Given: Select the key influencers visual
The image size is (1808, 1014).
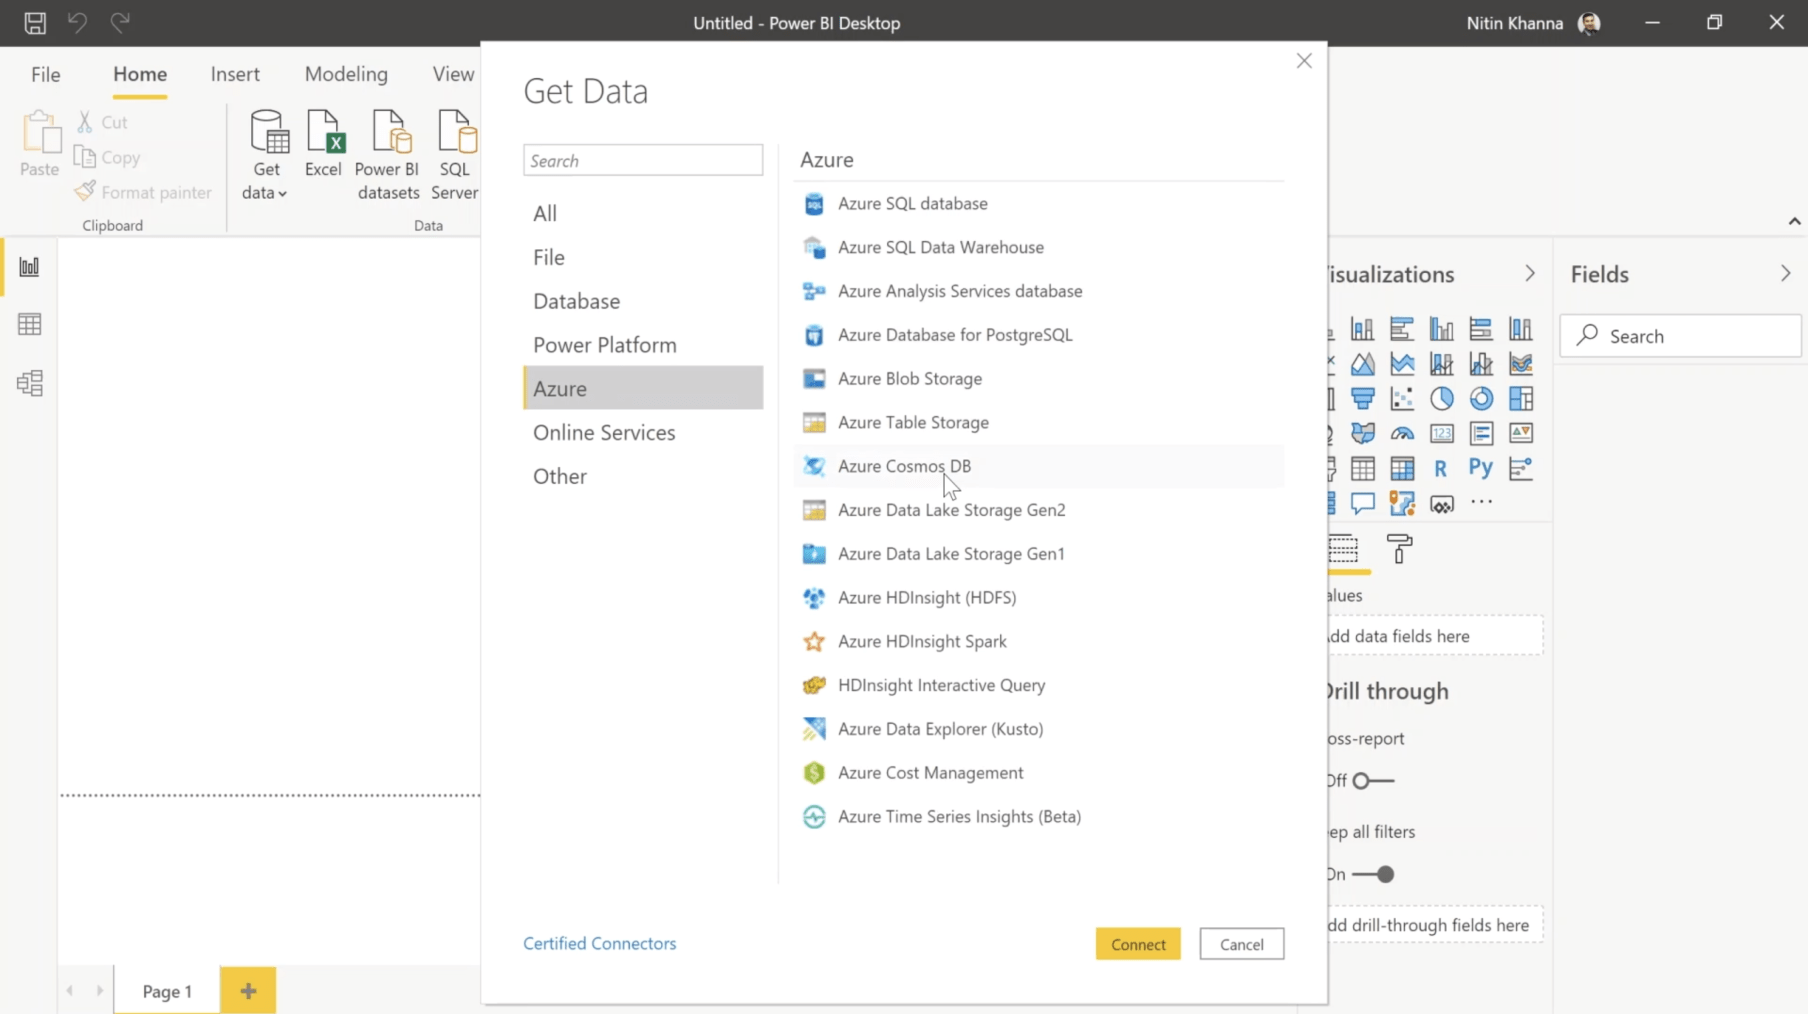Looking at the screenshot, I should coord(1521,468).
